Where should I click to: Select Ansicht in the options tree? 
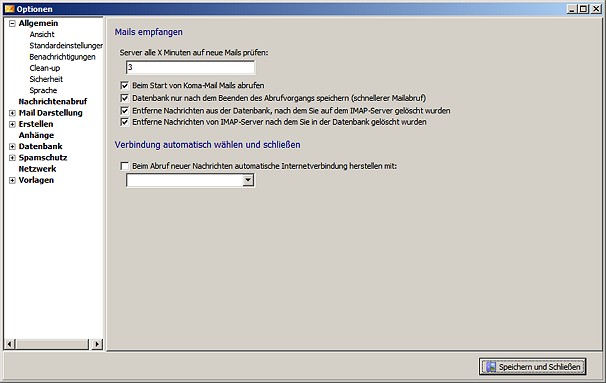point(42,34)
